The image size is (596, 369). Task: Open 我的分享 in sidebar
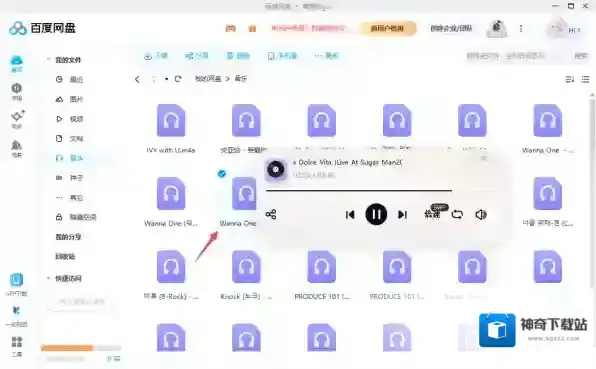pos(68,237)
